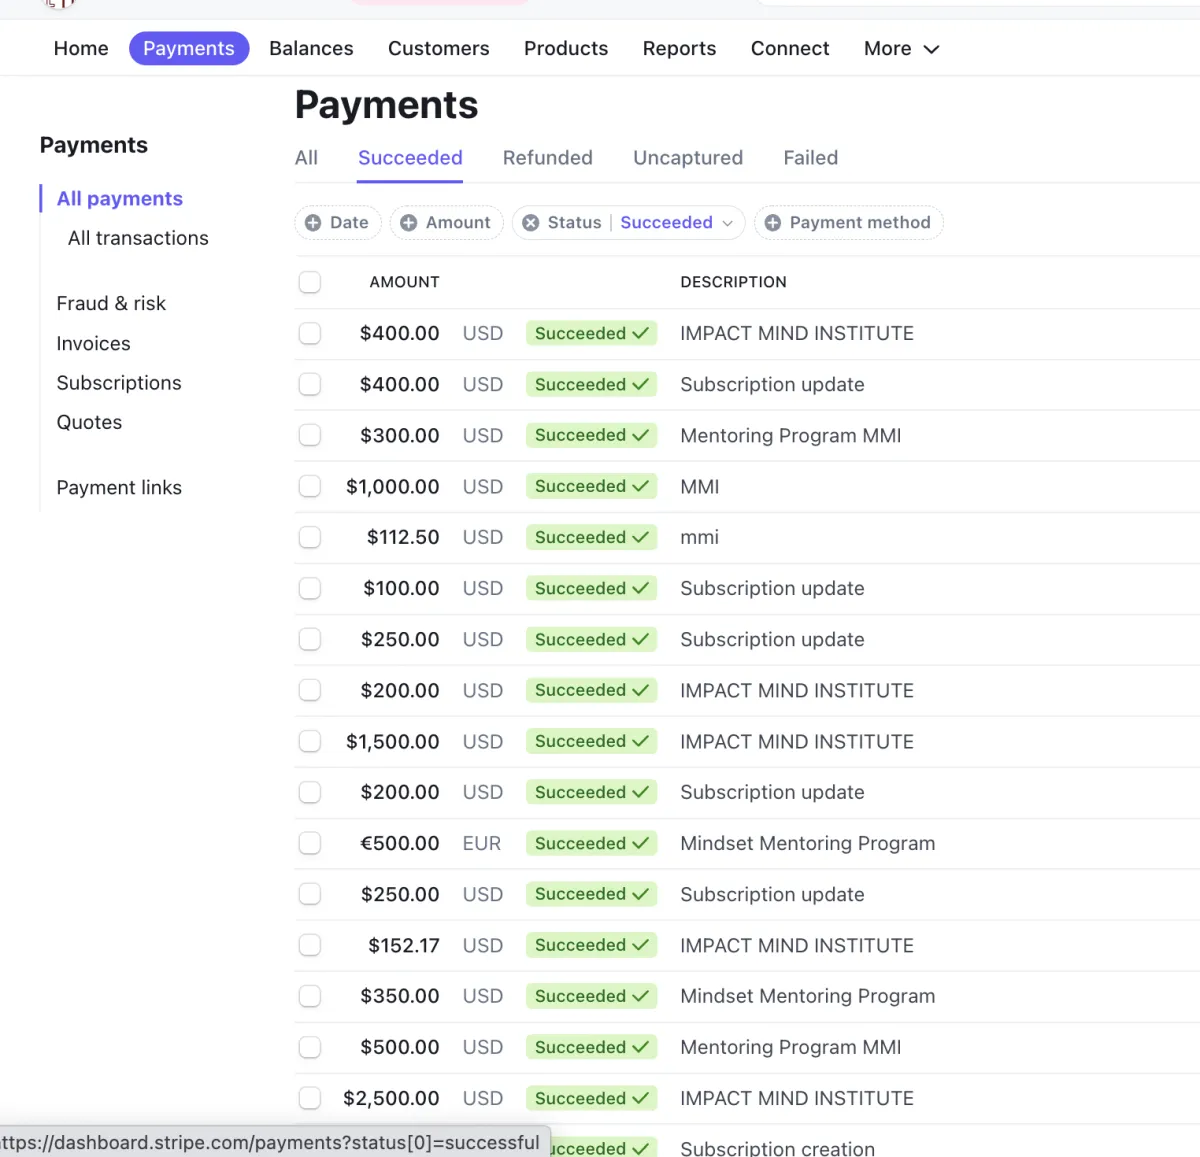This screenshot has width=1200, height=1157.
Task: Expand the More menu in navigation
Action: 901,49
